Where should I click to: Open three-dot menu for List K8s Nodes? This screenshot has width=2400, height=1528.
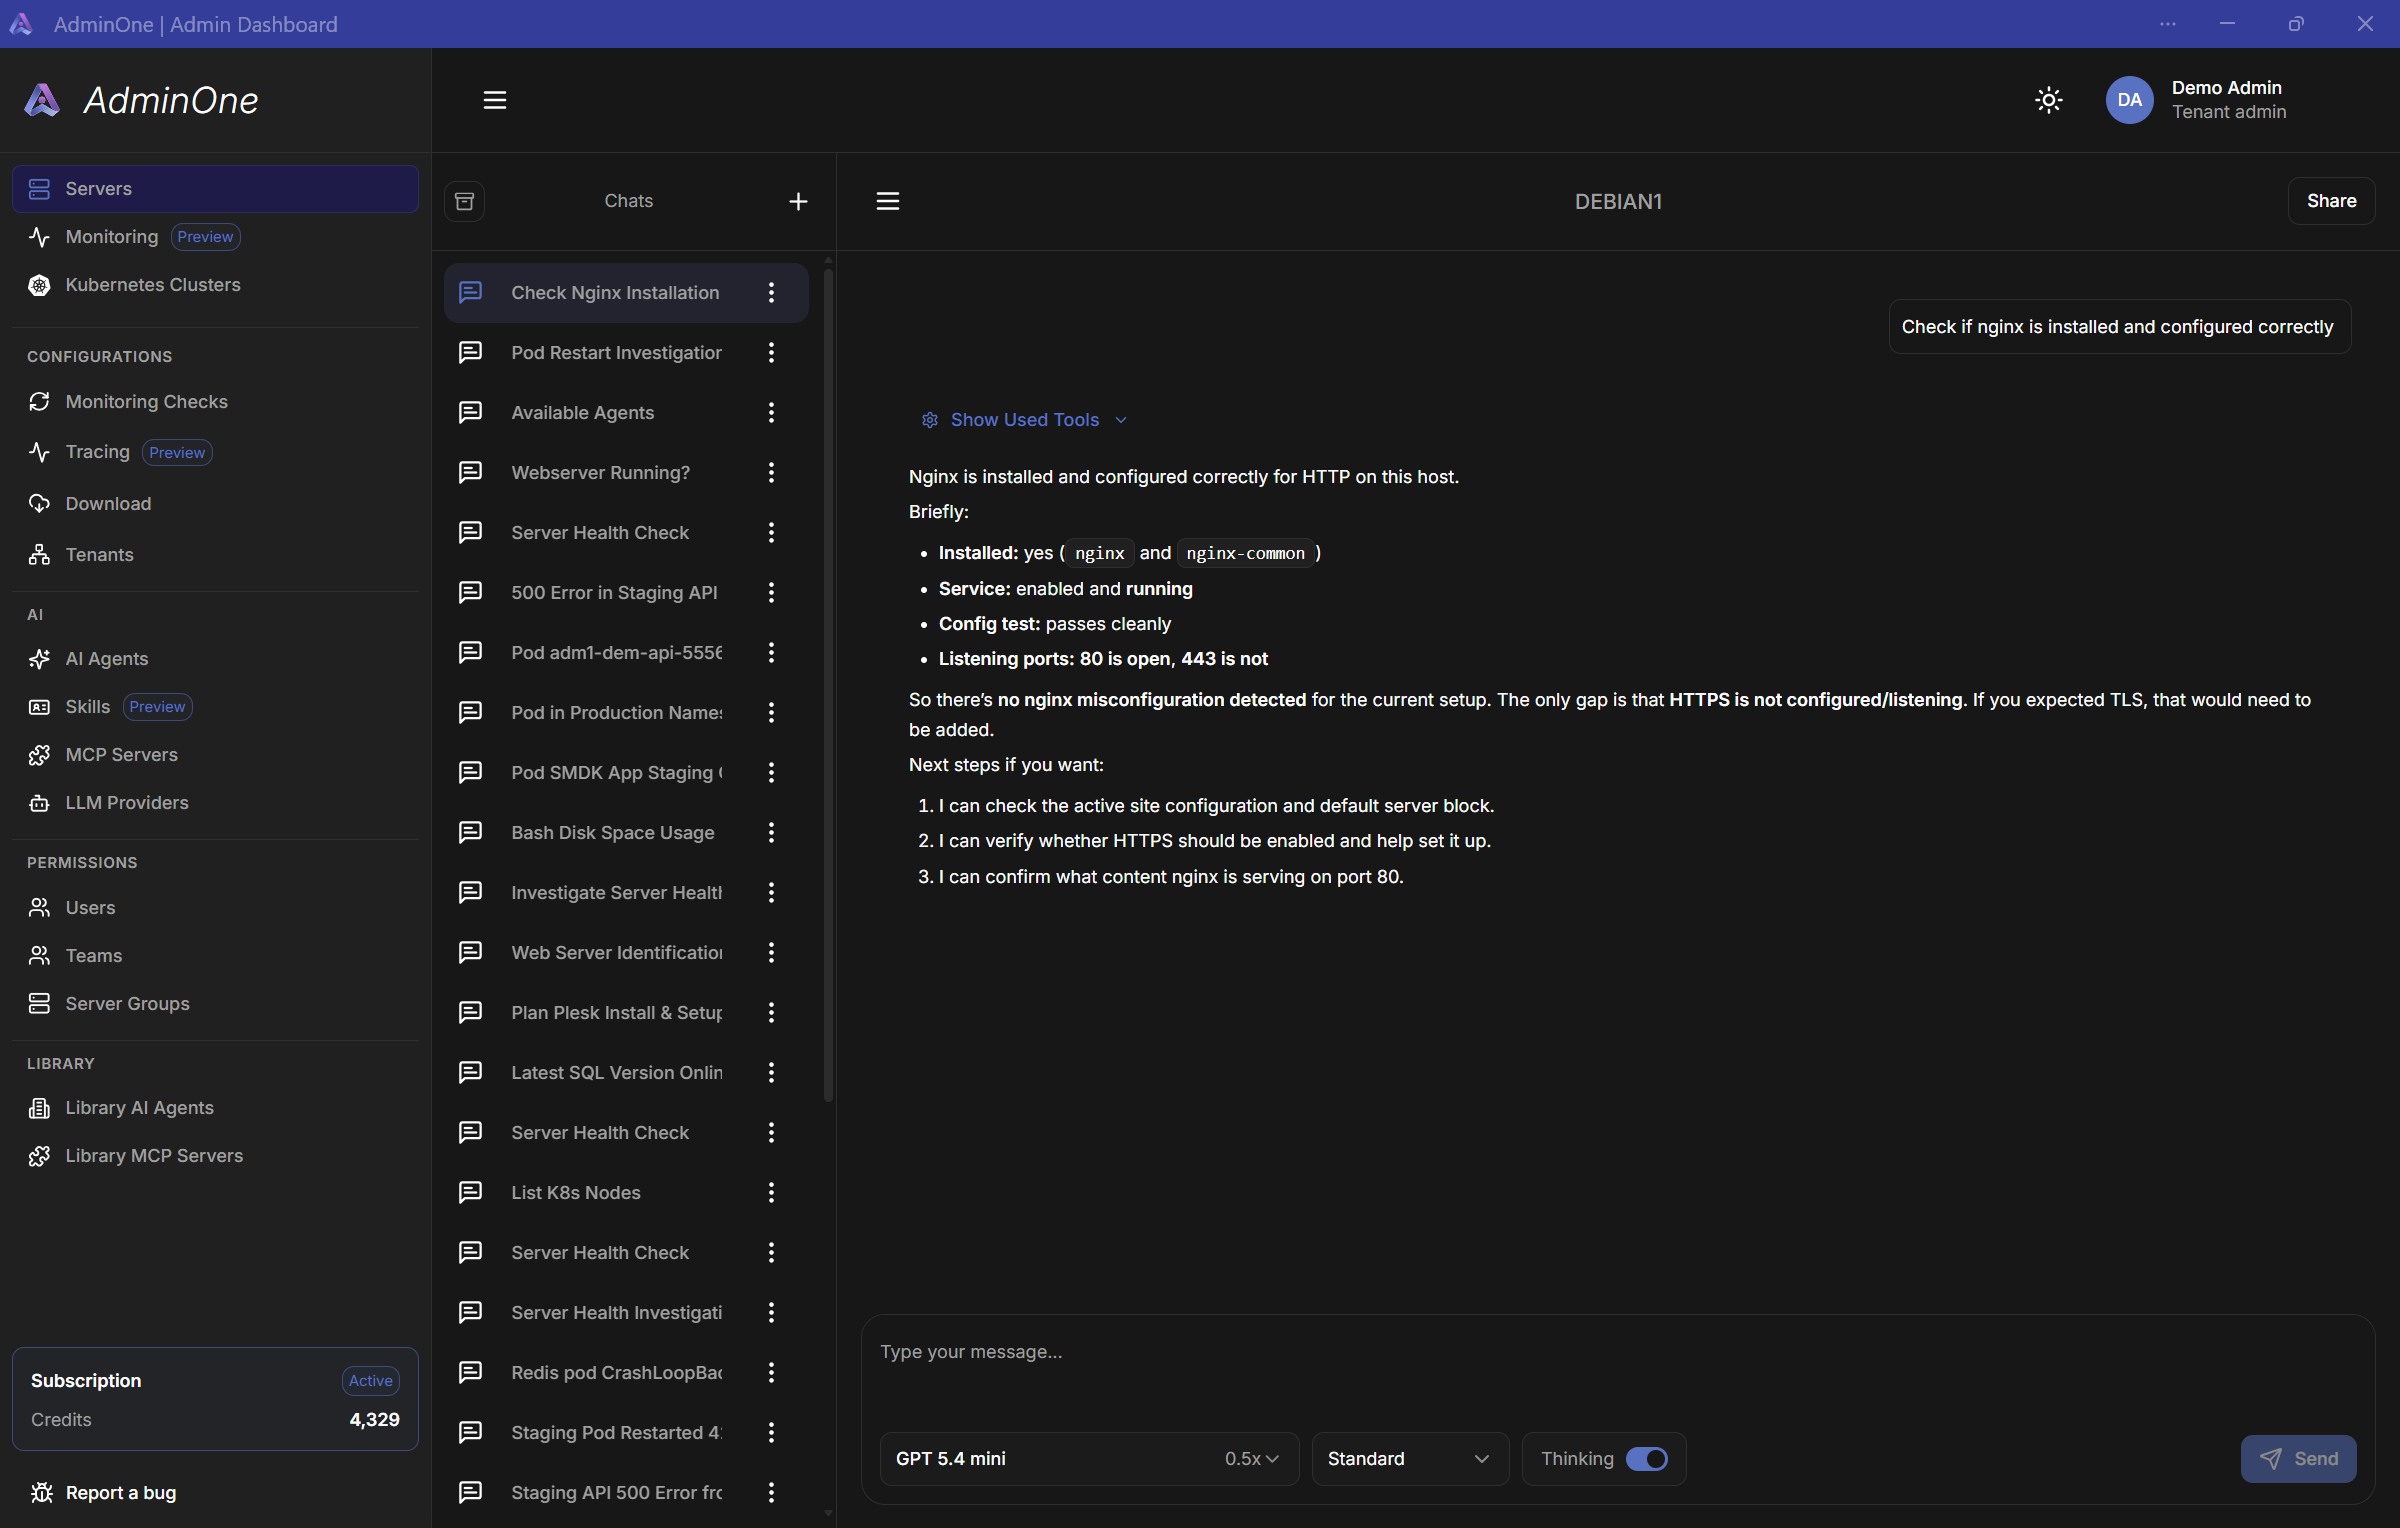(x=771, y=1192)
